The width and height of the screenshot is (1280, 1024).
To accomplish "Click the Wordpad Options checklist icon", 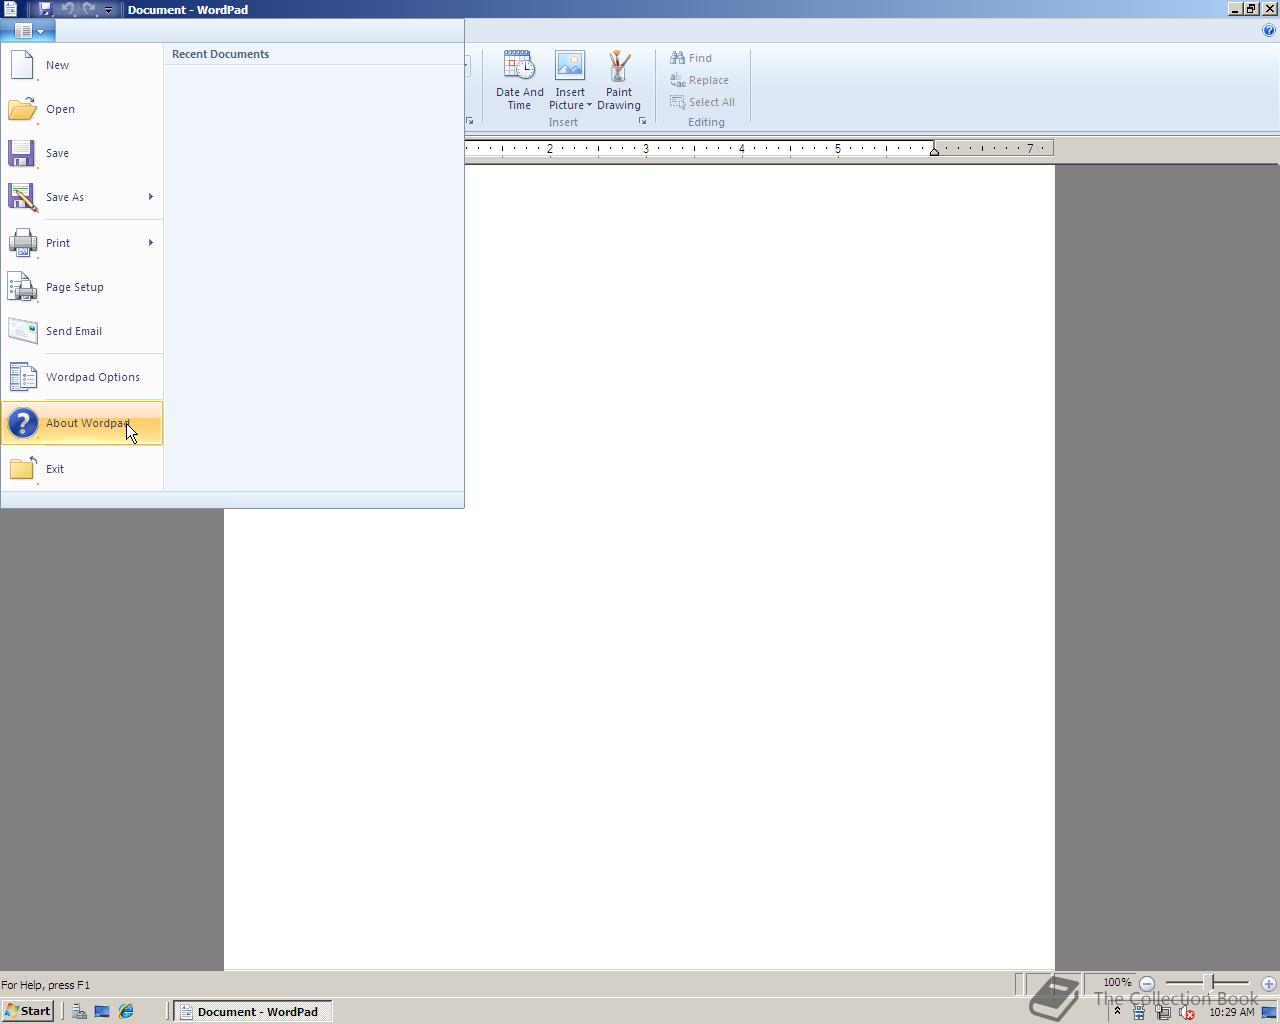I will (x=22, y=377).
